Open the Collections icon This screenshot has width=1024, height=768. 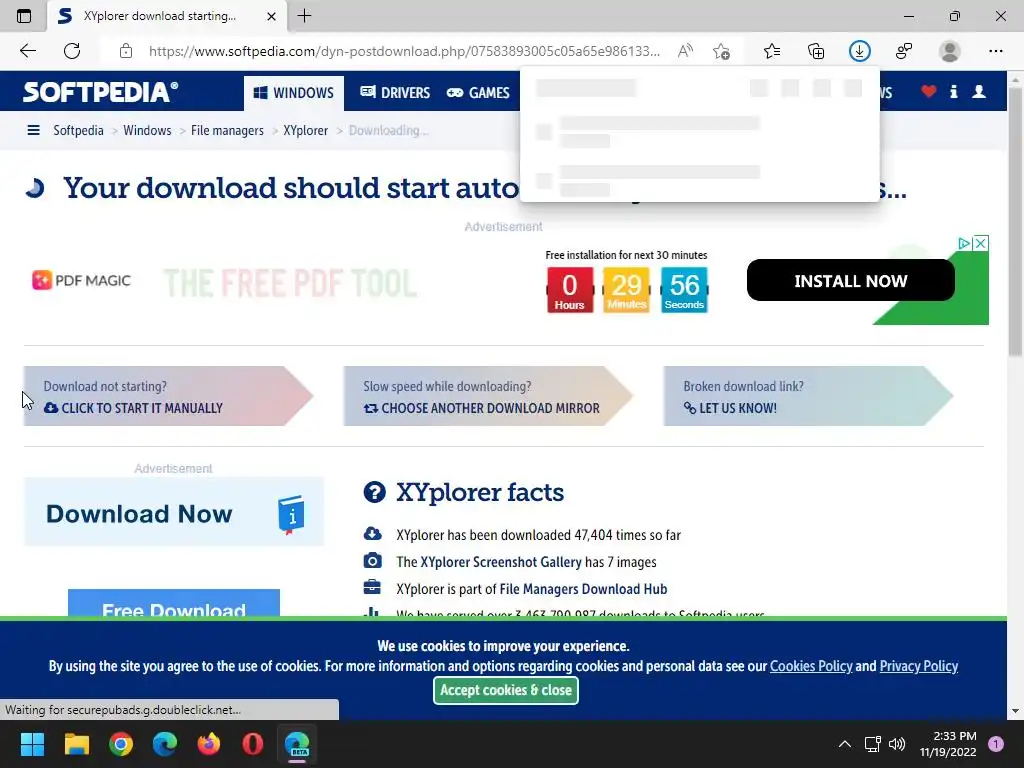point(816,51)
